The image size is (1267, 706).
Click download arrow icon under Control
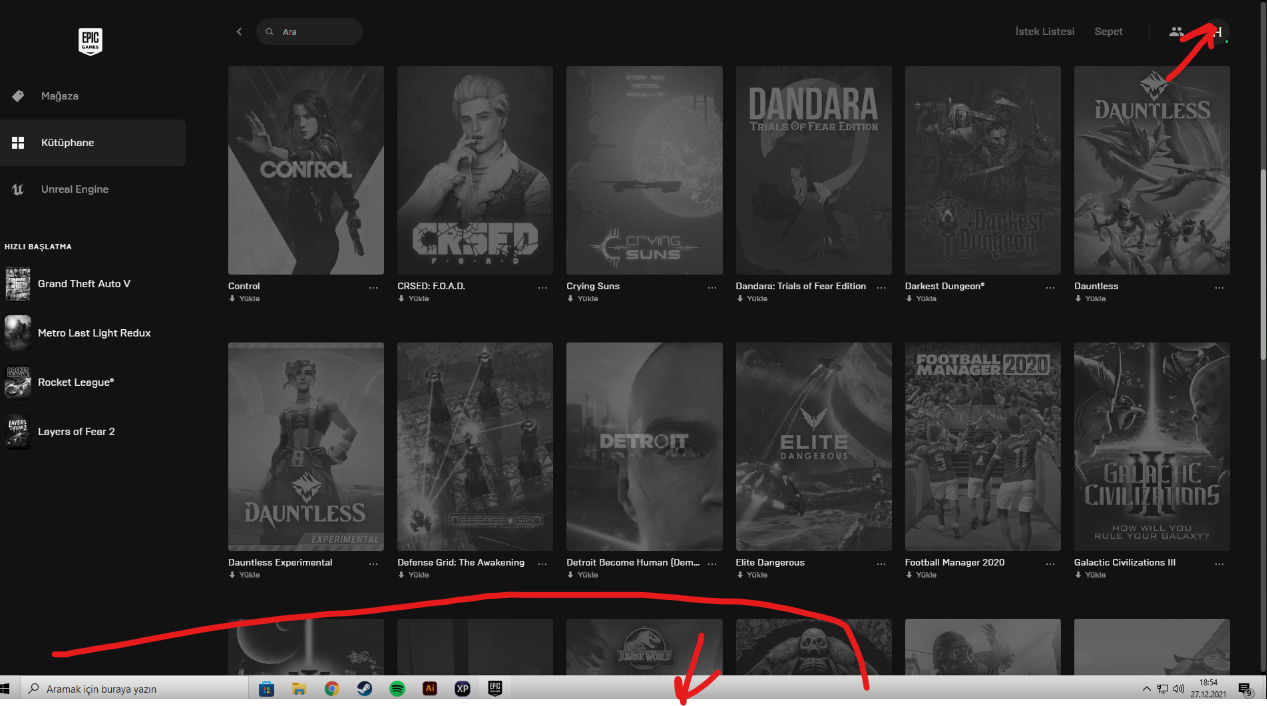[x=232, y=299]
